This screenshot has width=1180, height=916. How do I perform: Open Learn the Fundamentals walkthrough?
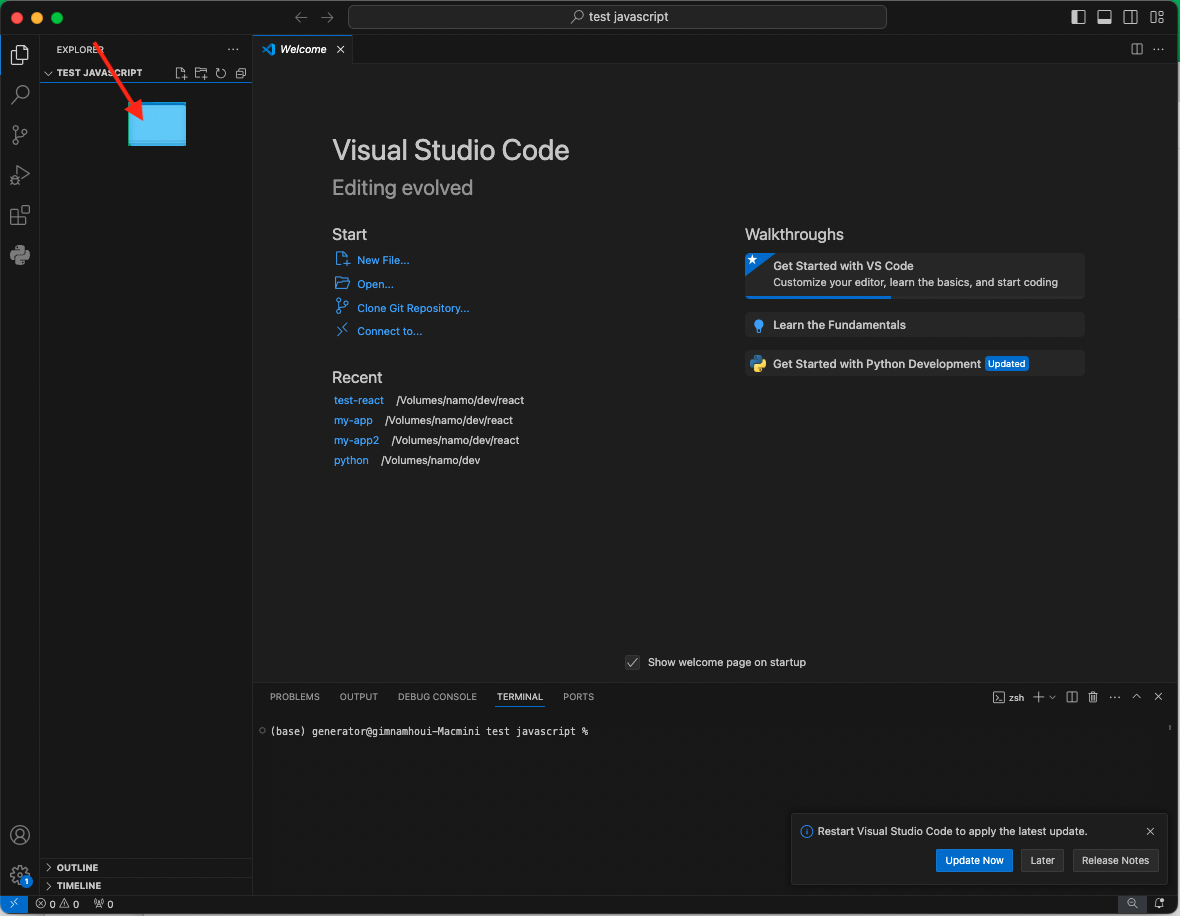click(x=914, y=325)
